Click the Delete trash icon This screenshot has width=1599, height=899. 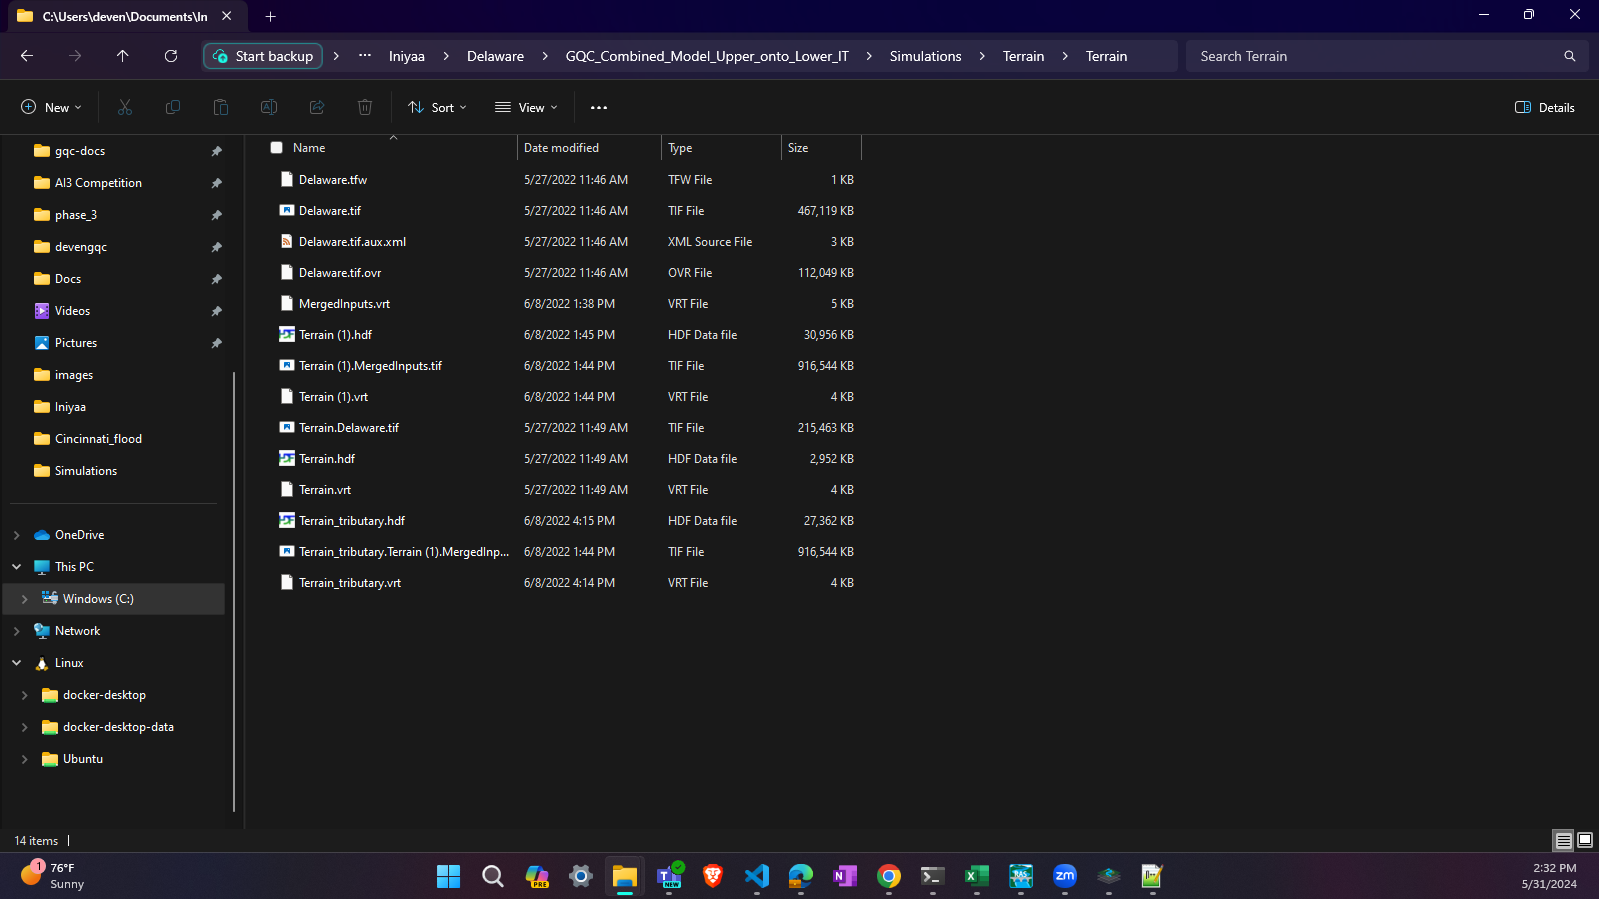point(365,107)
